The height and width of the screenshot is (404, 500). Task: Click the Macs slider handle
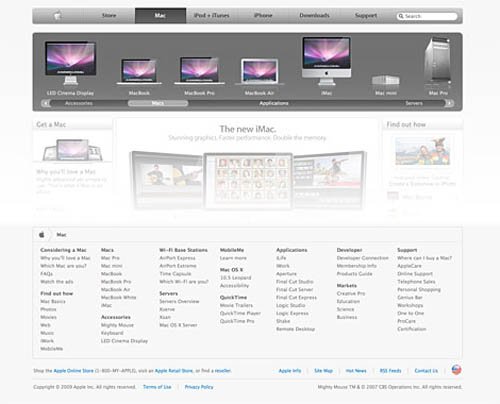point(158,103)
